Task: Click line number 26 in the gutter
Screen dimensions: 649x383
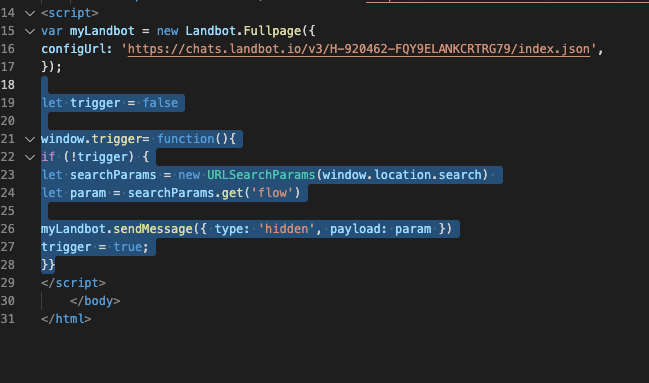Action: click(x=8, y=229)
